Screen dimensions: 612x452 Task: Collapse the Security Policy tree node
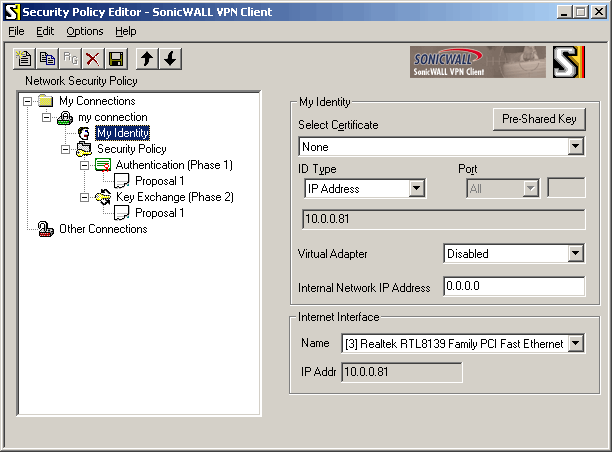tap(66, 149)
